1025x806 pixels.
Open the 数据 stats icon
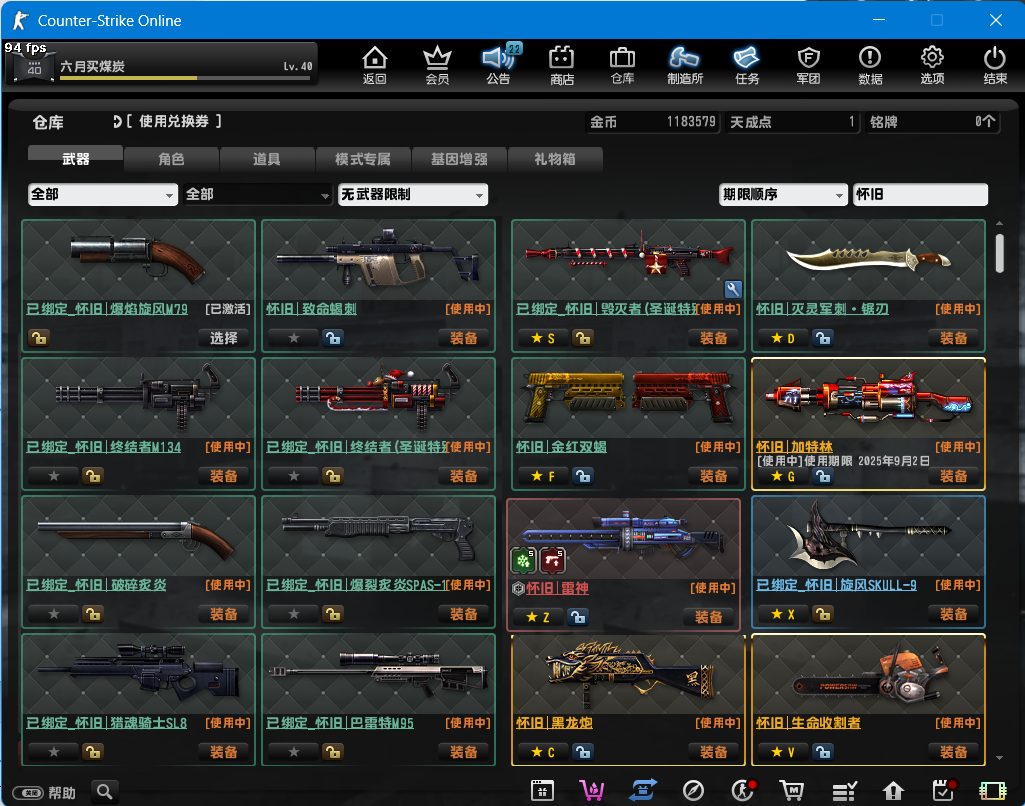[870, 65]
